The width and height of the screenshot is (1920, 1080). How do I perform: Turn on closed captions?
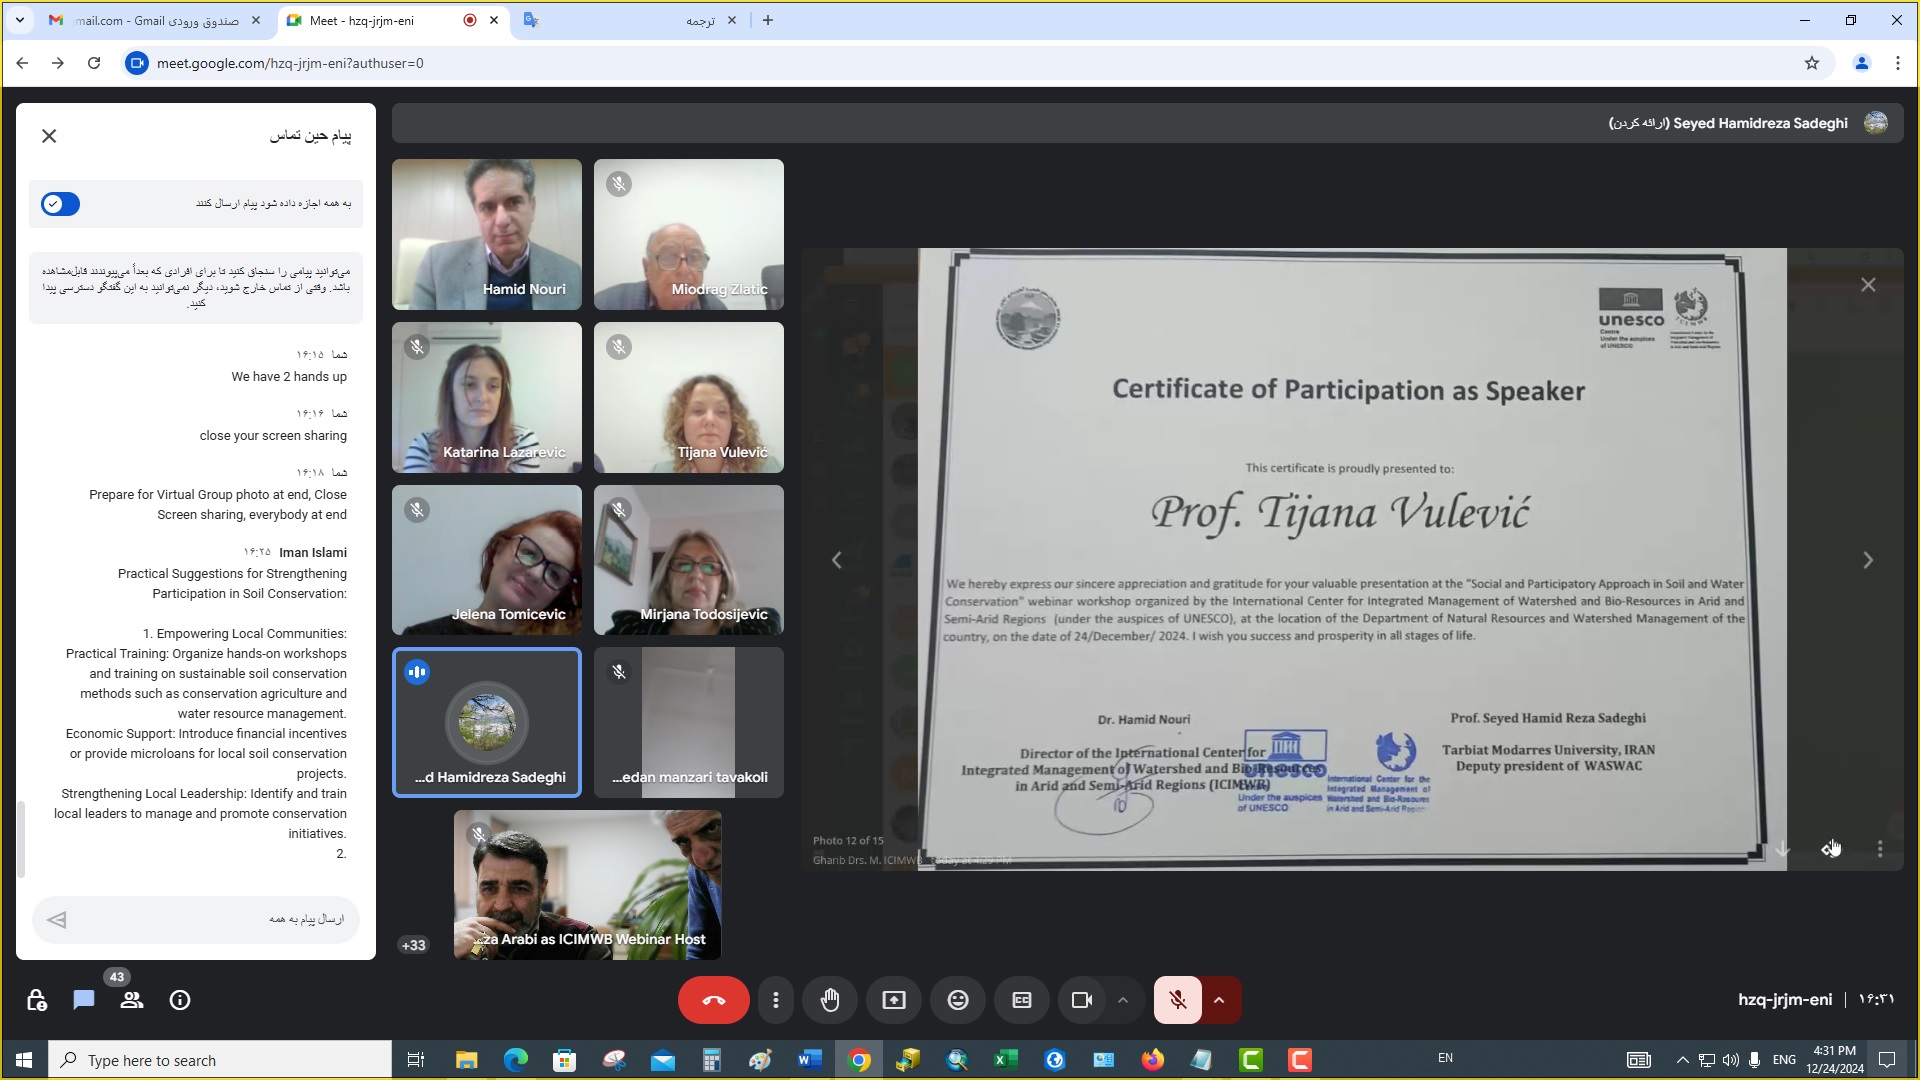coord(1022,1000)
